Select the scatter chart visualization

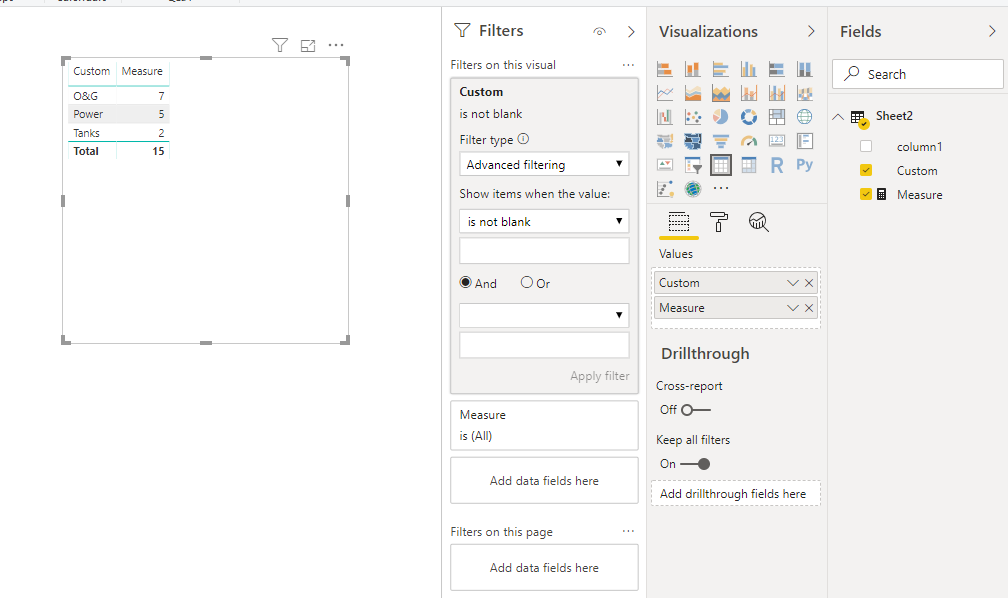[x=692, y=117]
